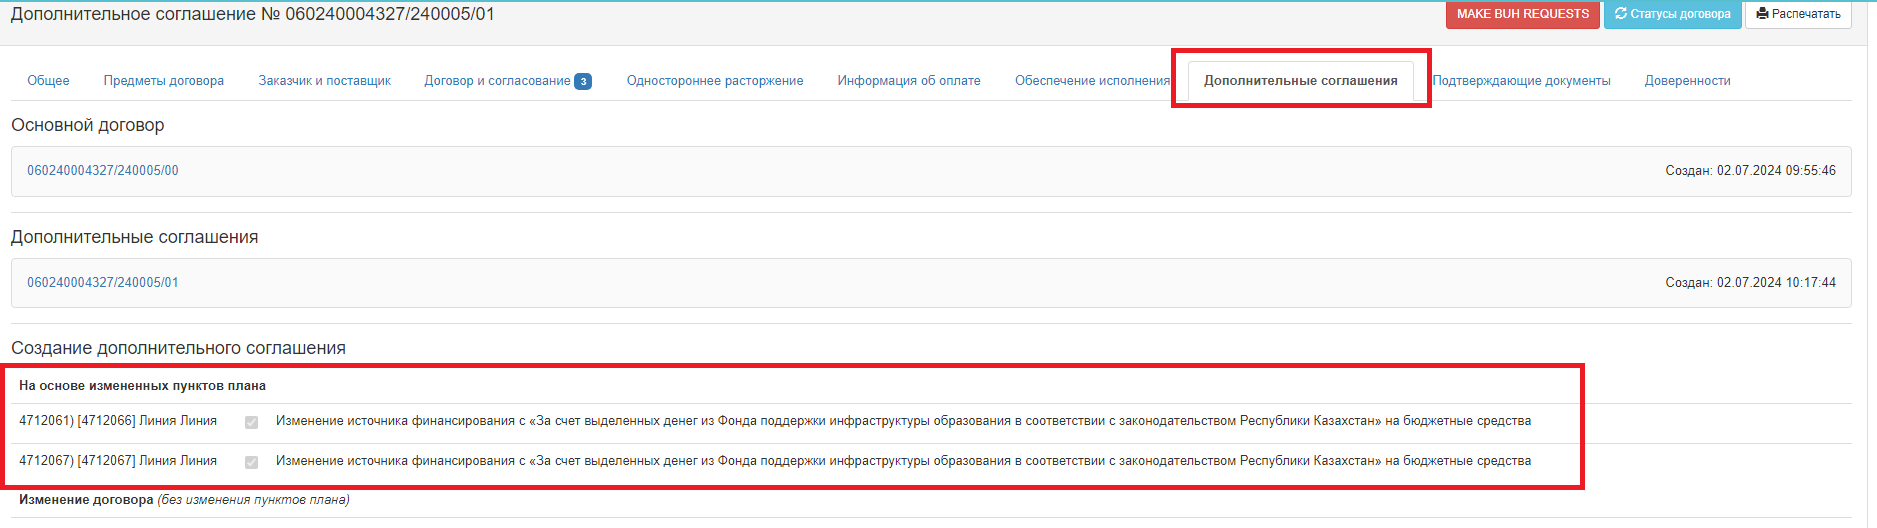This screenshot has width=1877, height=528.
Task: Click funding-change description in the 4712061) [4712066] row
Action: click(903, 421)
